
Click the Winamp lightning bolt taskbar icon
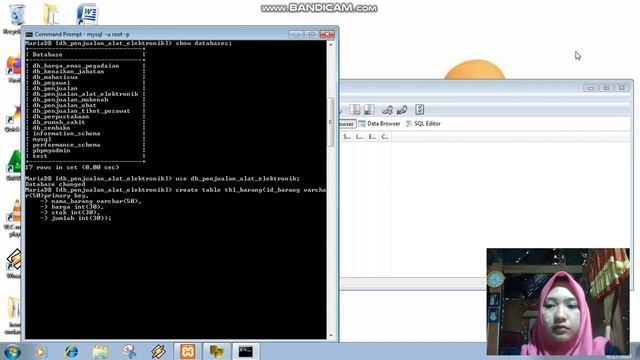158,351
